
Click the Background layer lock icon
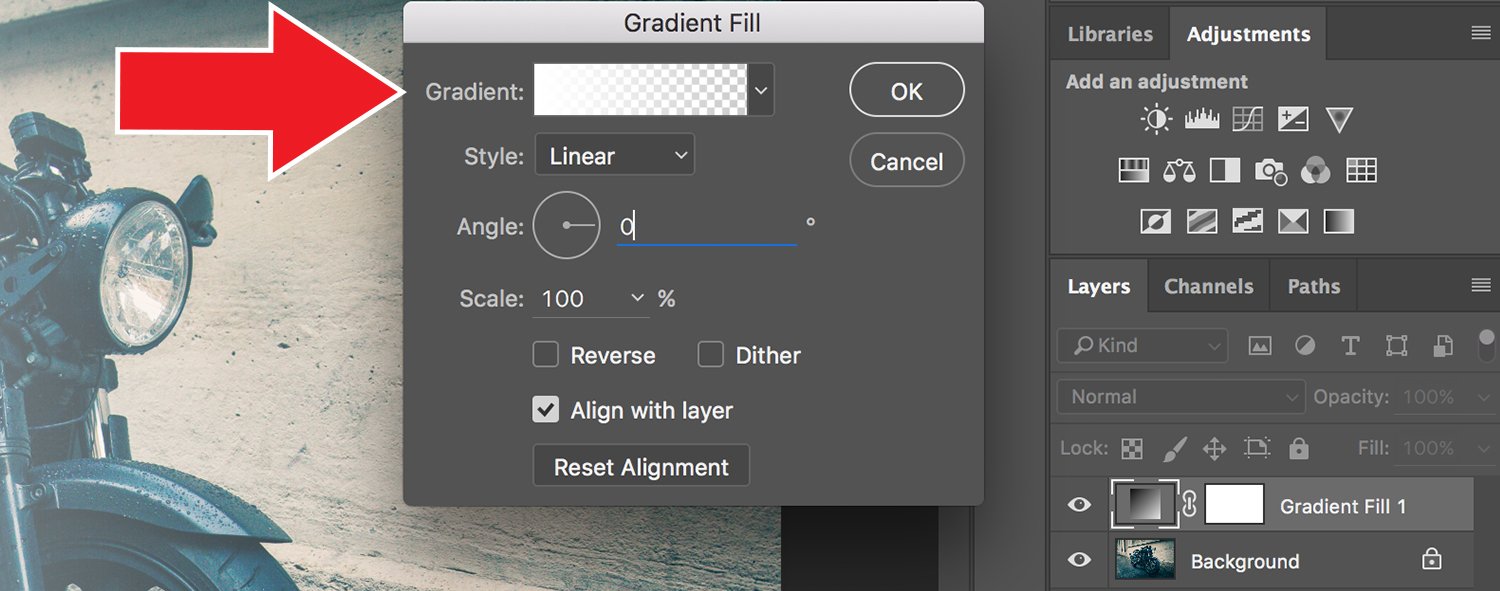1432,559
